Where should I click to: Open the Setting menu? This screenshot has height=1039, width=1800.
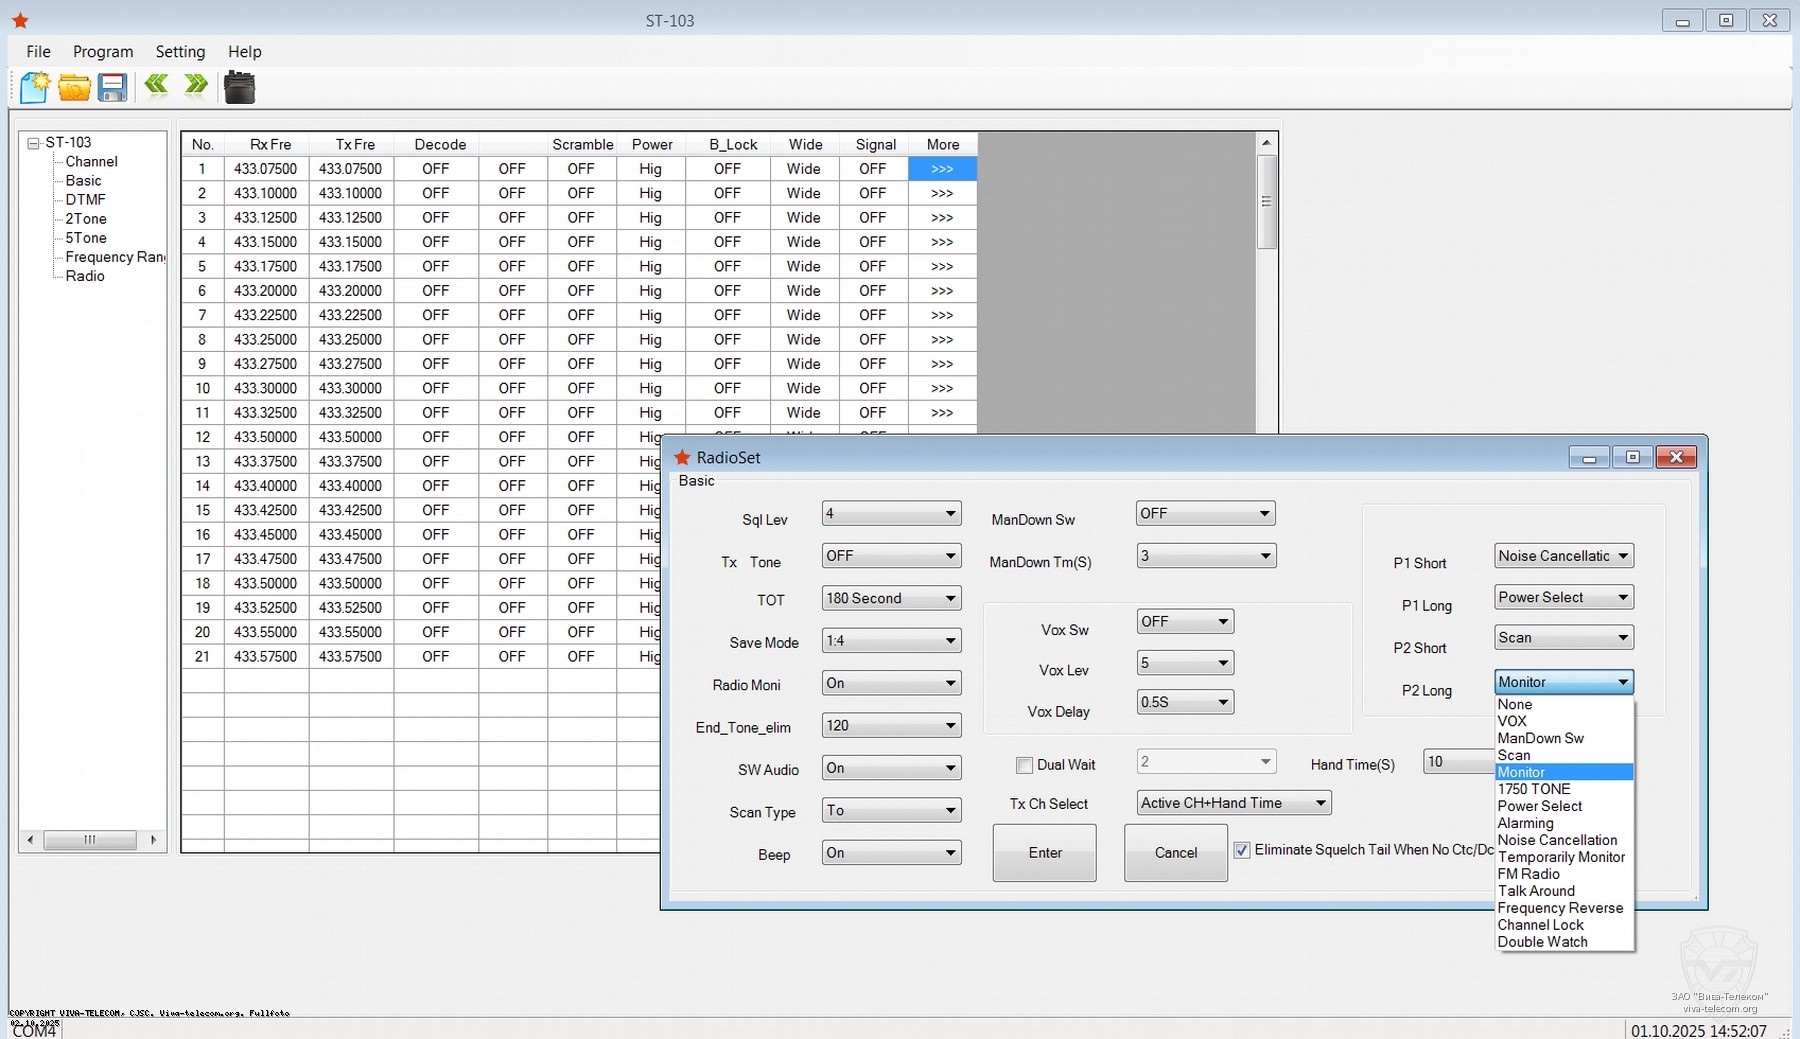click(x=180, y=52)
